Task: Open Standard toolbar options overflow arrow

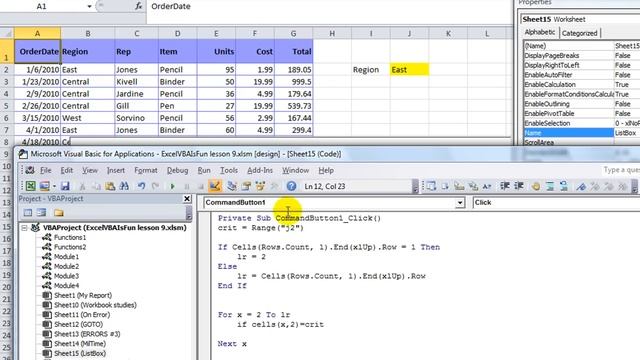Action: tap(415, 187)
